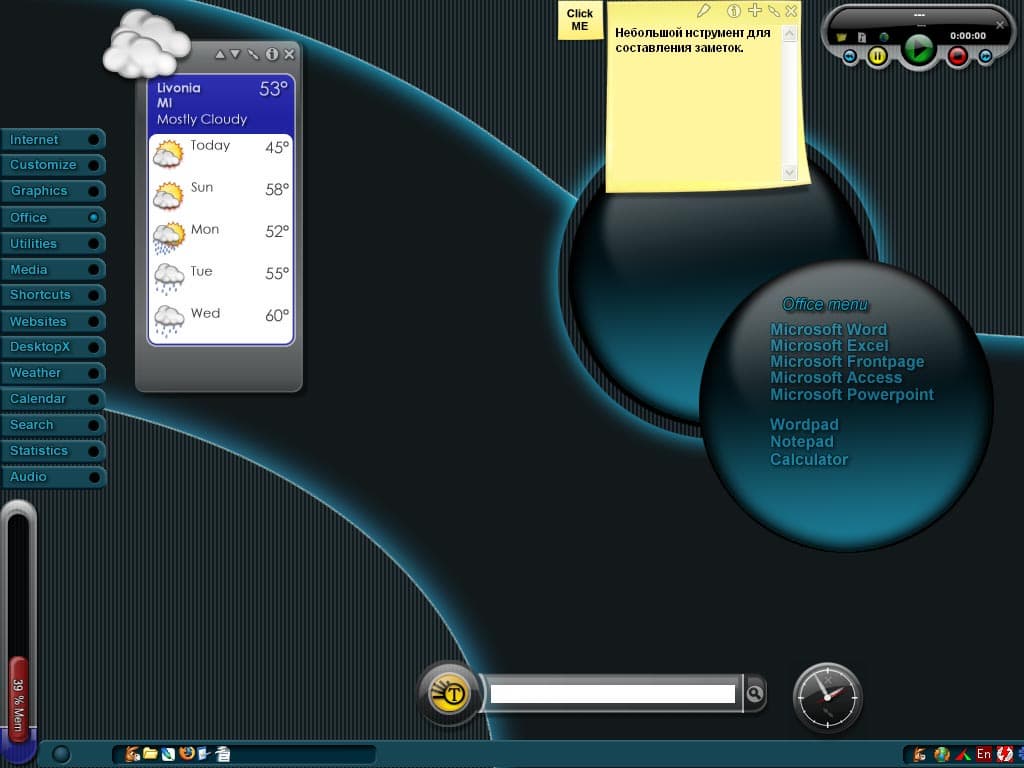Click the red flash icon in the tray
Viewport: 1024px width, 768px height.
(1004, 754)
